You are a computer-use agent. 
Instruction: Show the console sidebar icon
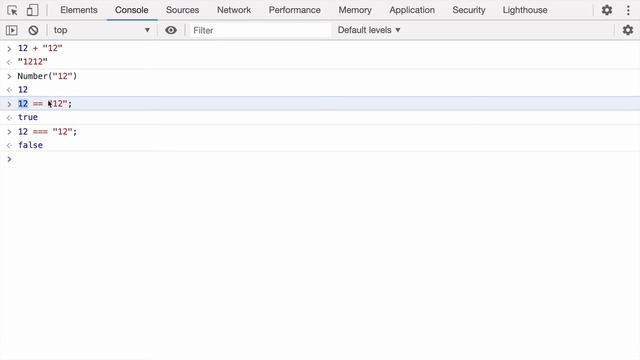coord(12,30)
